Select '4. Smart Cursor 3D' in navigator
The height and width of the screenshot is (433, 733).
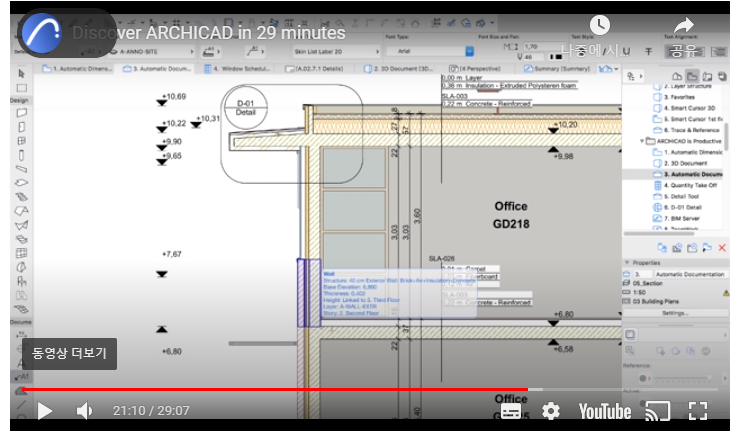pos(684,108)
